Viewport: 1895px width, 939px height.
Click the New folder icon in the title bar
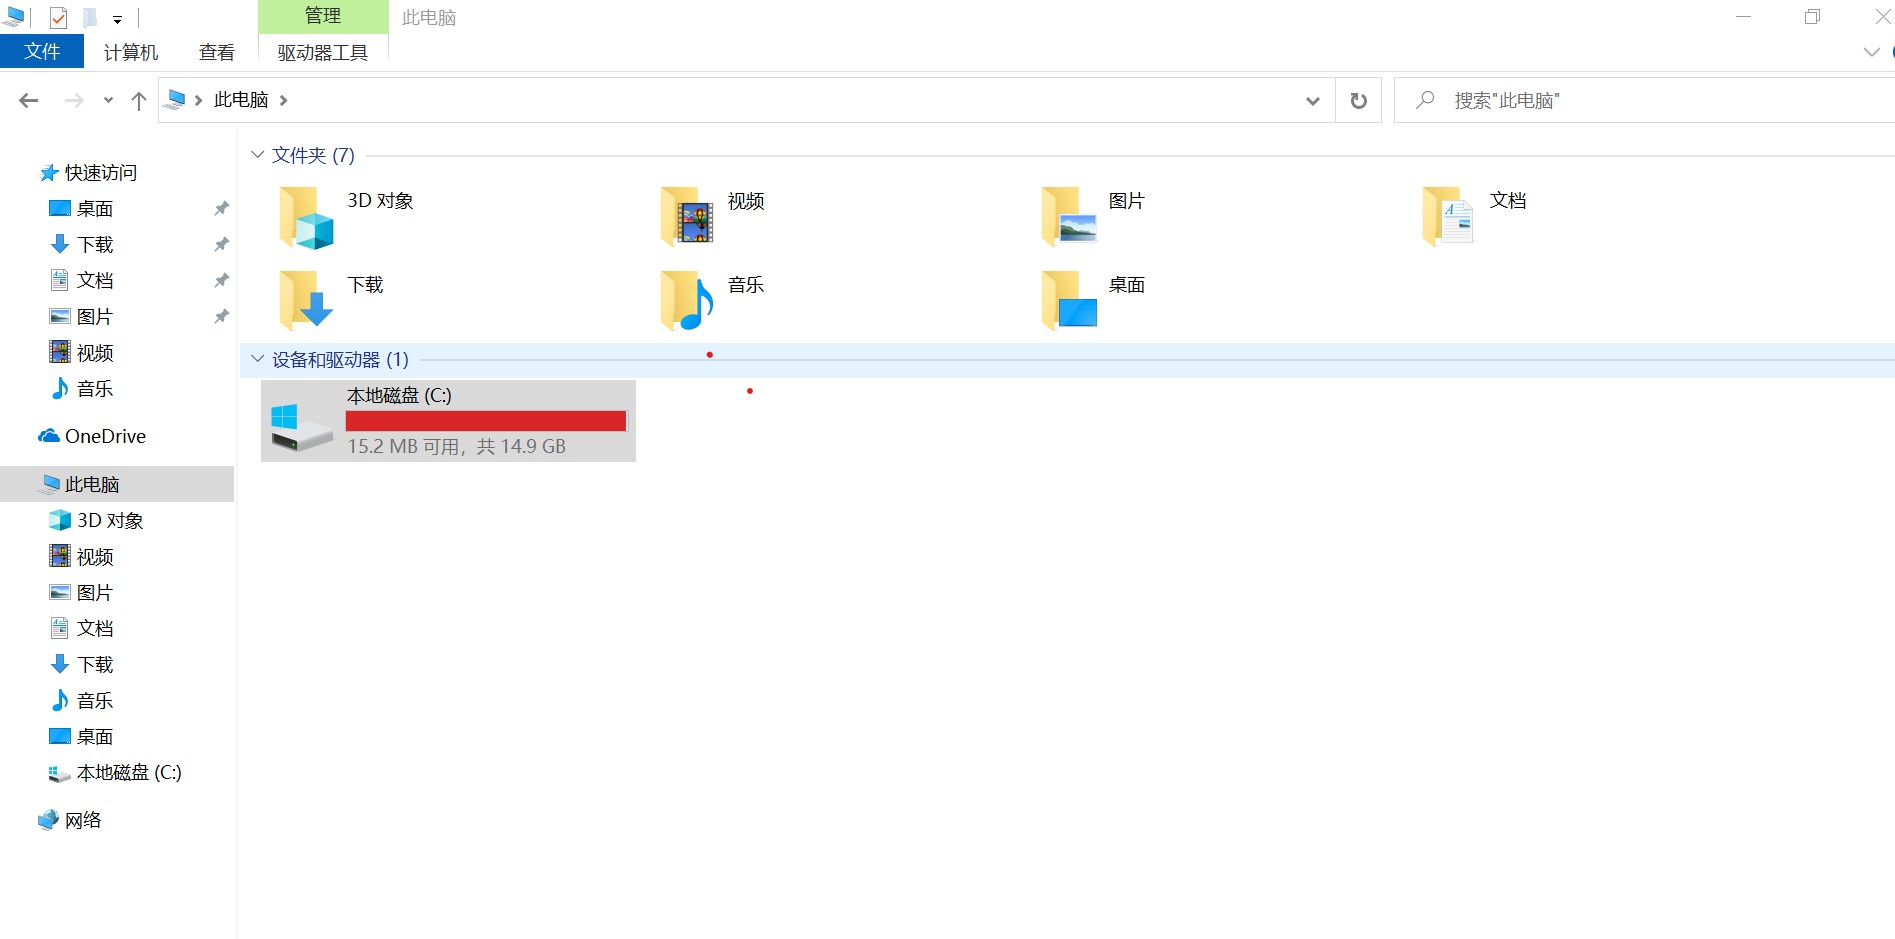(90, 17)
